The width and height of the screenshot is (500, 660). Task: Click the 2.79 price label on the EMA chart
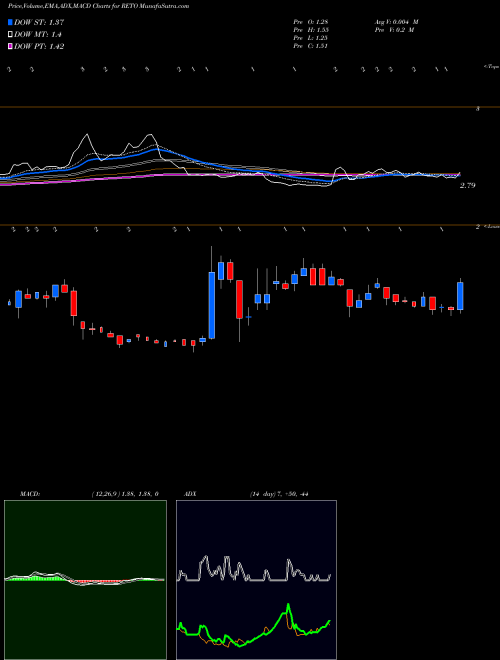click(468, 185)
